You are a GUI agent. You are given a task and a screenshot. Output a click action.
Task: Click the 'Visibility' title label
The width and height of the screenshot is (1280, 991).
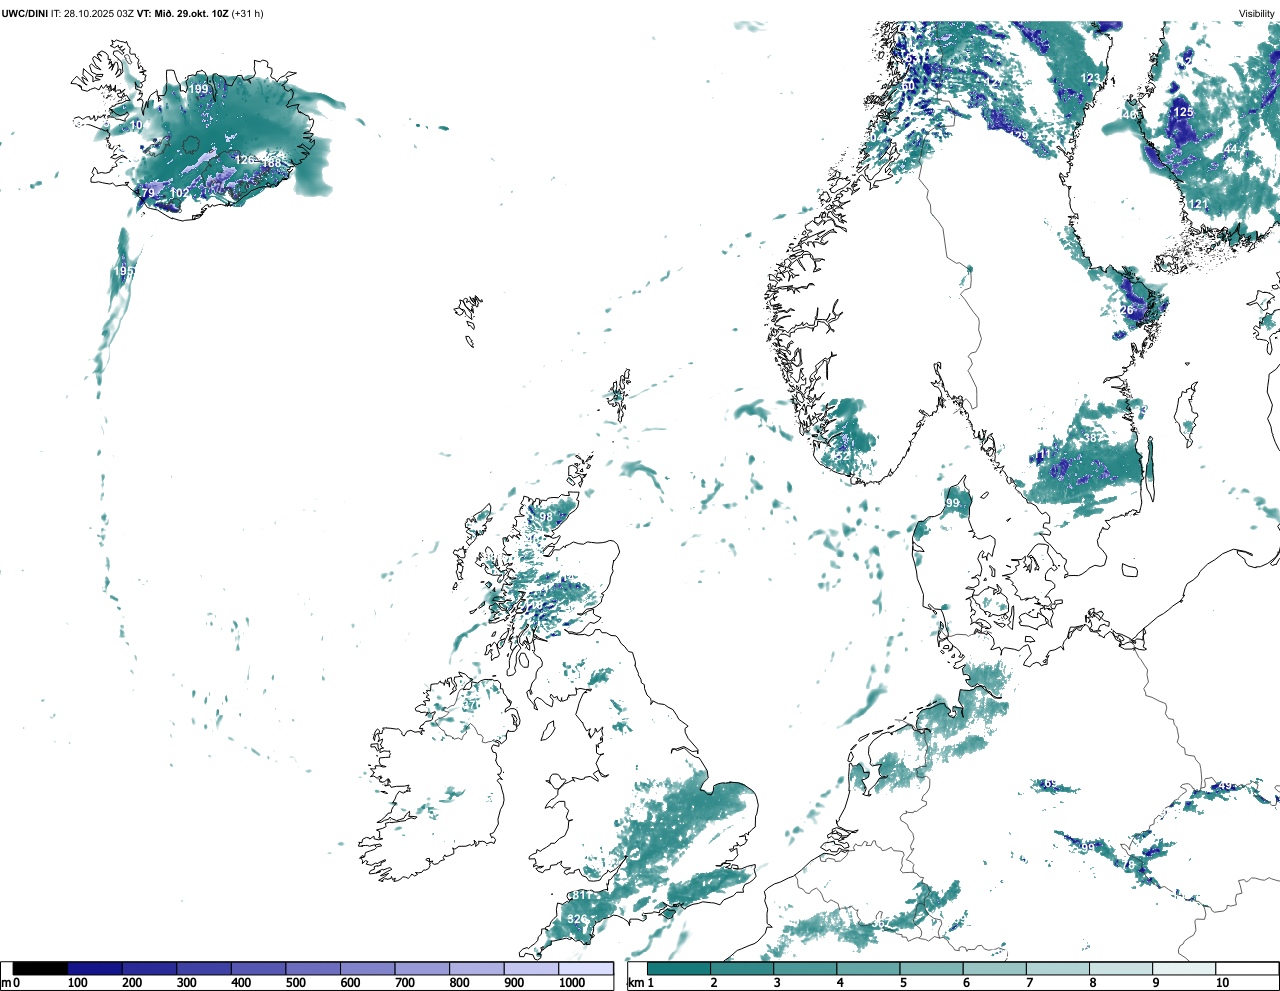(1257, 14)
